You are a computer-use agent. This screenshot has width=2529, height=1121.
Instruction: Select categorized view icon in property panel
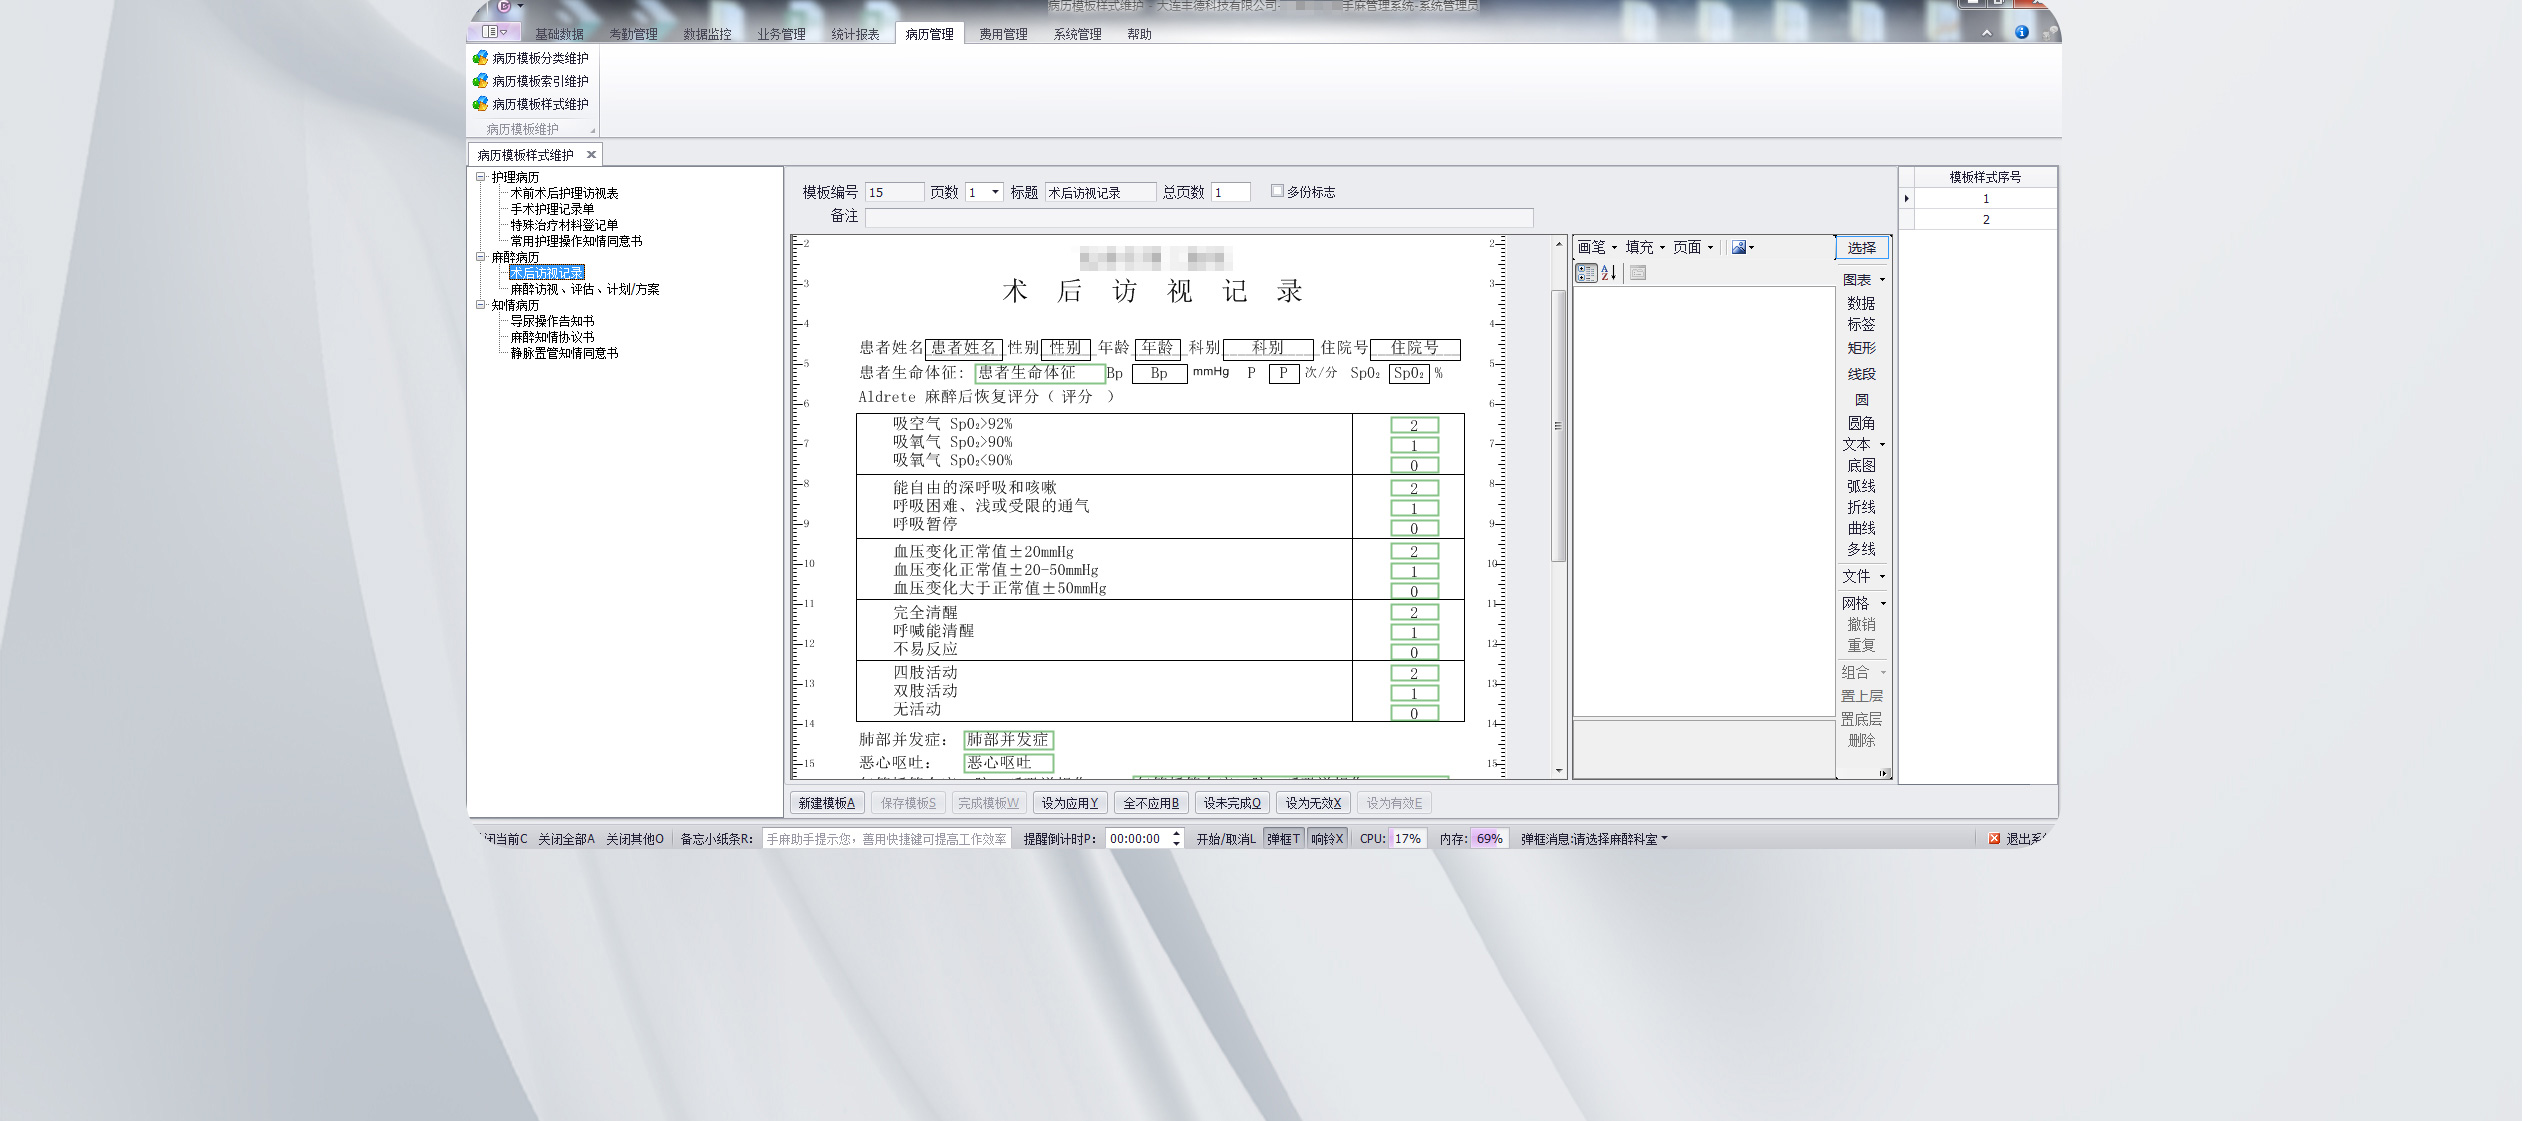point(1586,273)
